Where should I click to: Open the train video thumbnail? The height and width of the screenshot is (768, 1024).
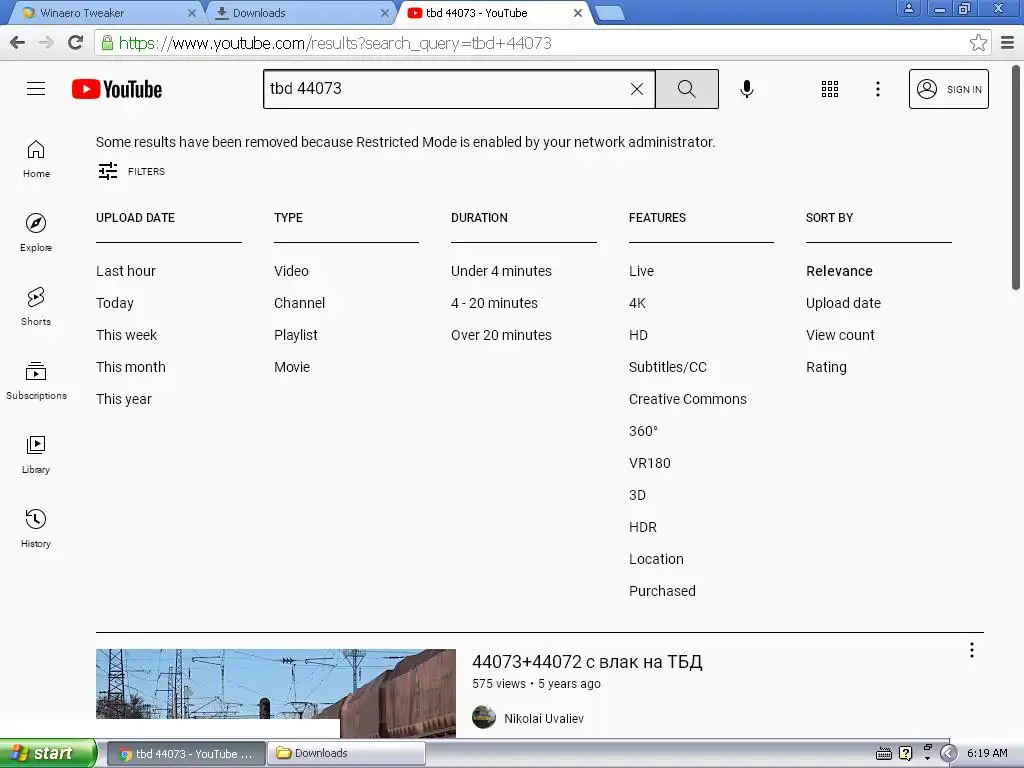point(276,693)
